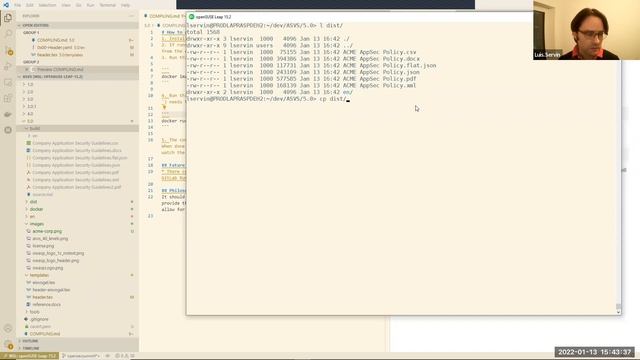Collapse the build folder

[x=78, y=129]
